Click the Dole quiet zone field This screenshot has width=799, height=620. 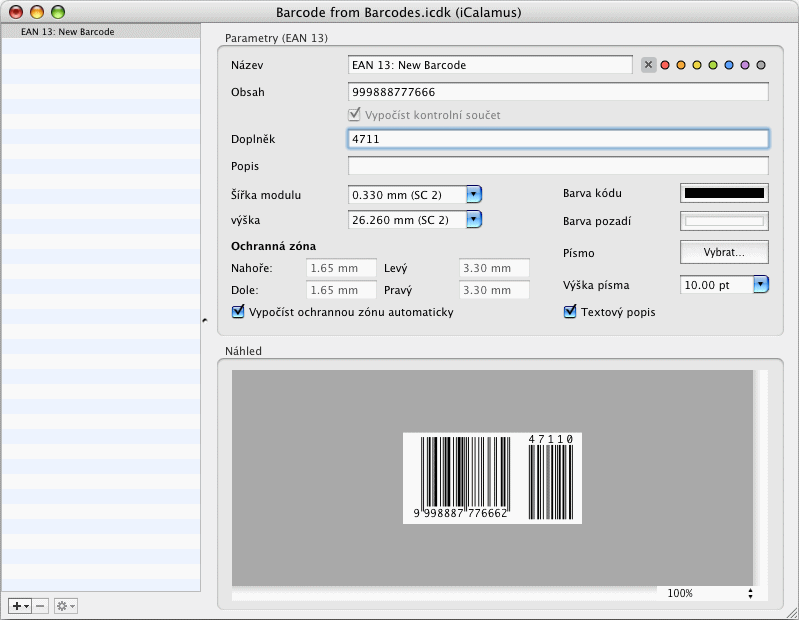coord(341,290)
